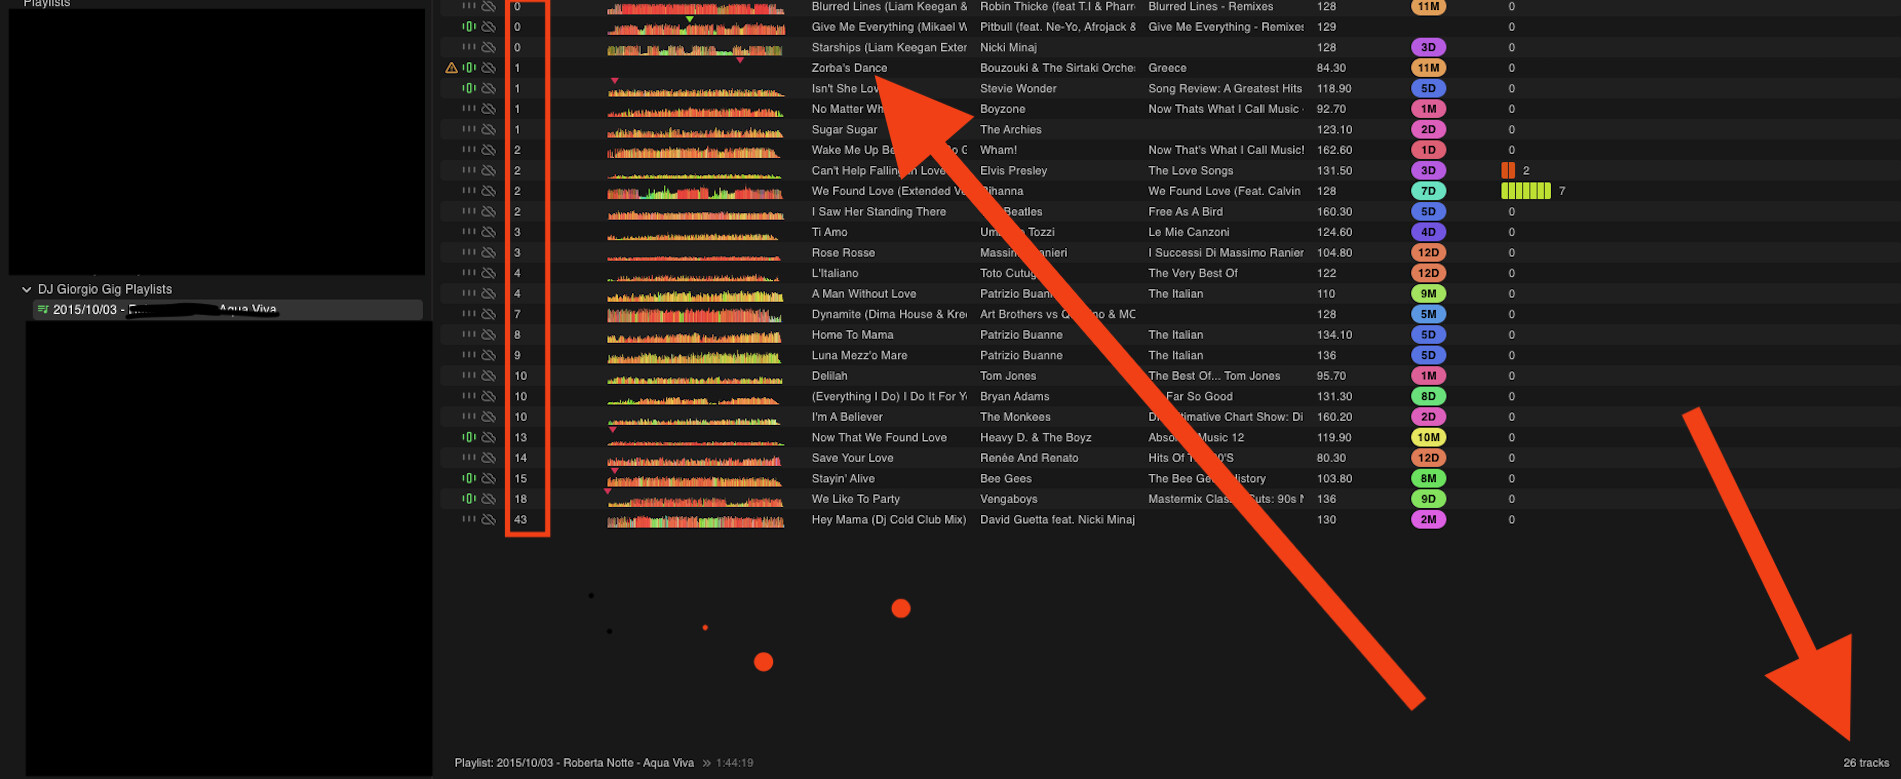Click the cloud-off icon in Ti Amo row
Screen dimensions: 1901x779
(x=489, y=232)
